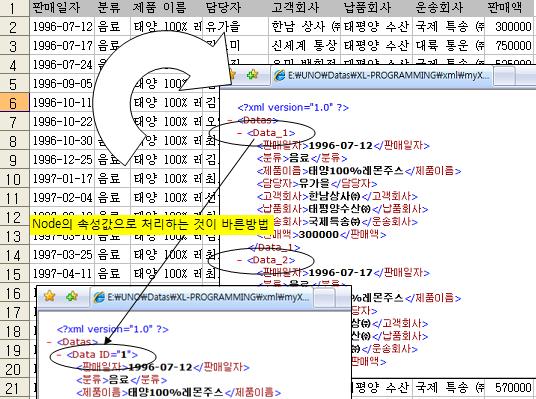This screenshot has width=536, height=399.
Task: Click the Add to Favorites icon in lower browser
Action: (x=72, y=296)
